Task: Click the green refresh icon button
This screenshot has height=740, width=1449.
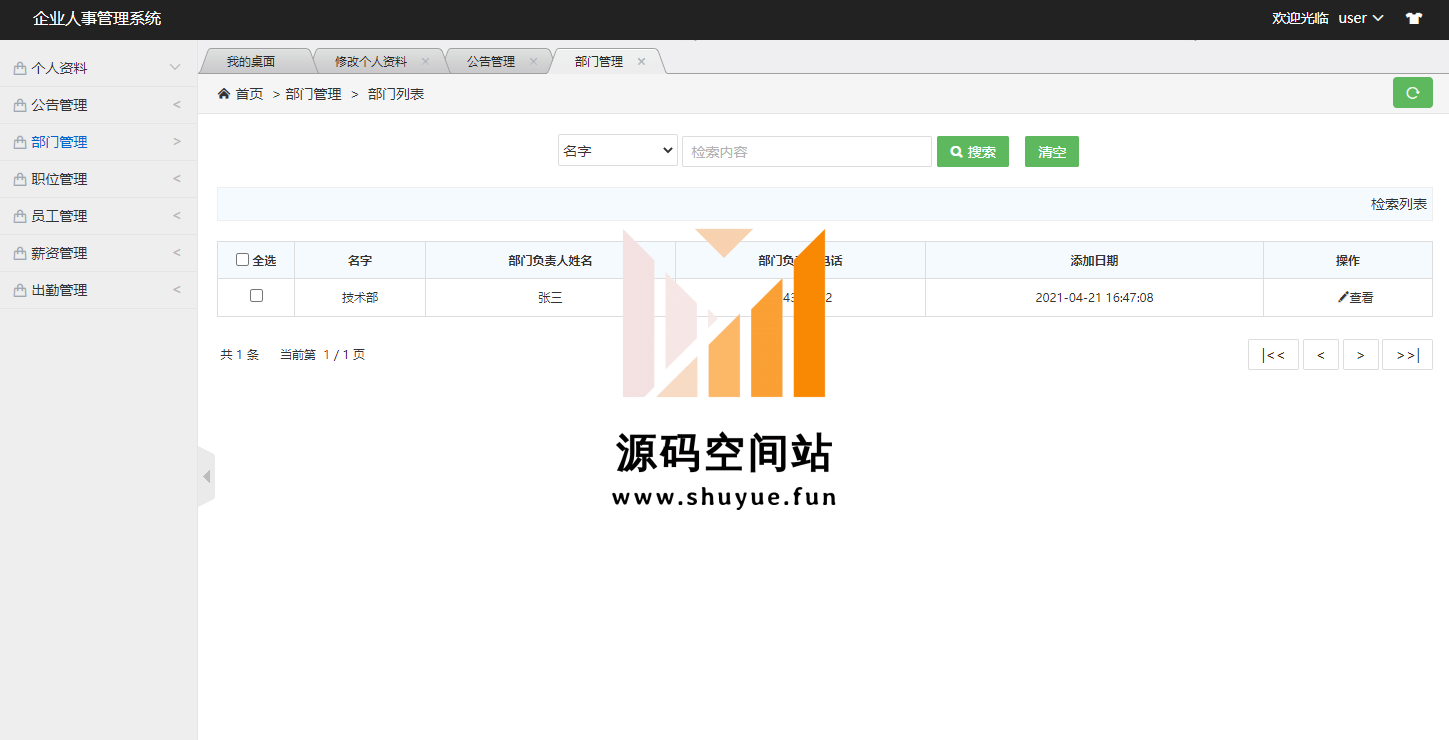Action: (1412, 93)
